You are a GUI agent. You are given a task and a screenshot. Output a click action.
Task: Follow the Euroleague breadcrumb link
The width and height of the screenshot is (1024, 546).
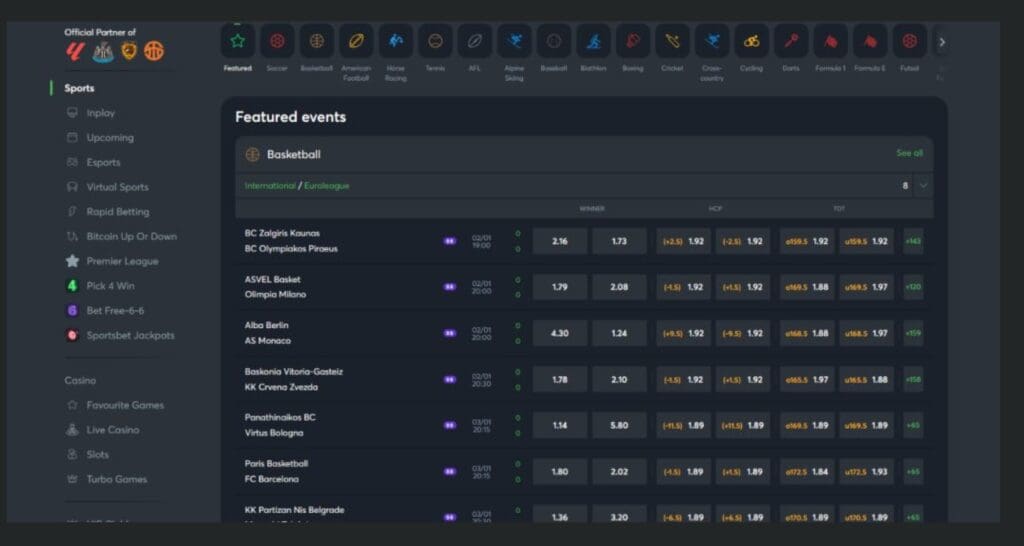(327, 186)
